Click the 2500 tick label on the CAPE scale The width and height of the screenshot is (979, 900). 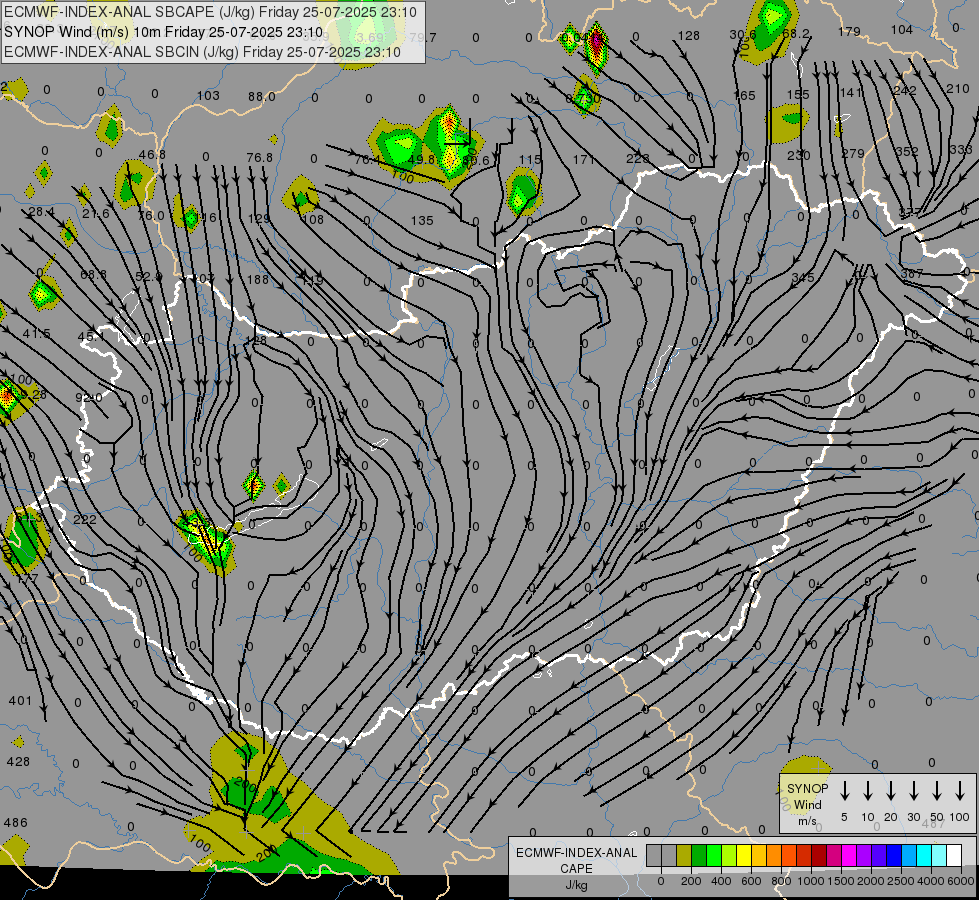[900, 881]
